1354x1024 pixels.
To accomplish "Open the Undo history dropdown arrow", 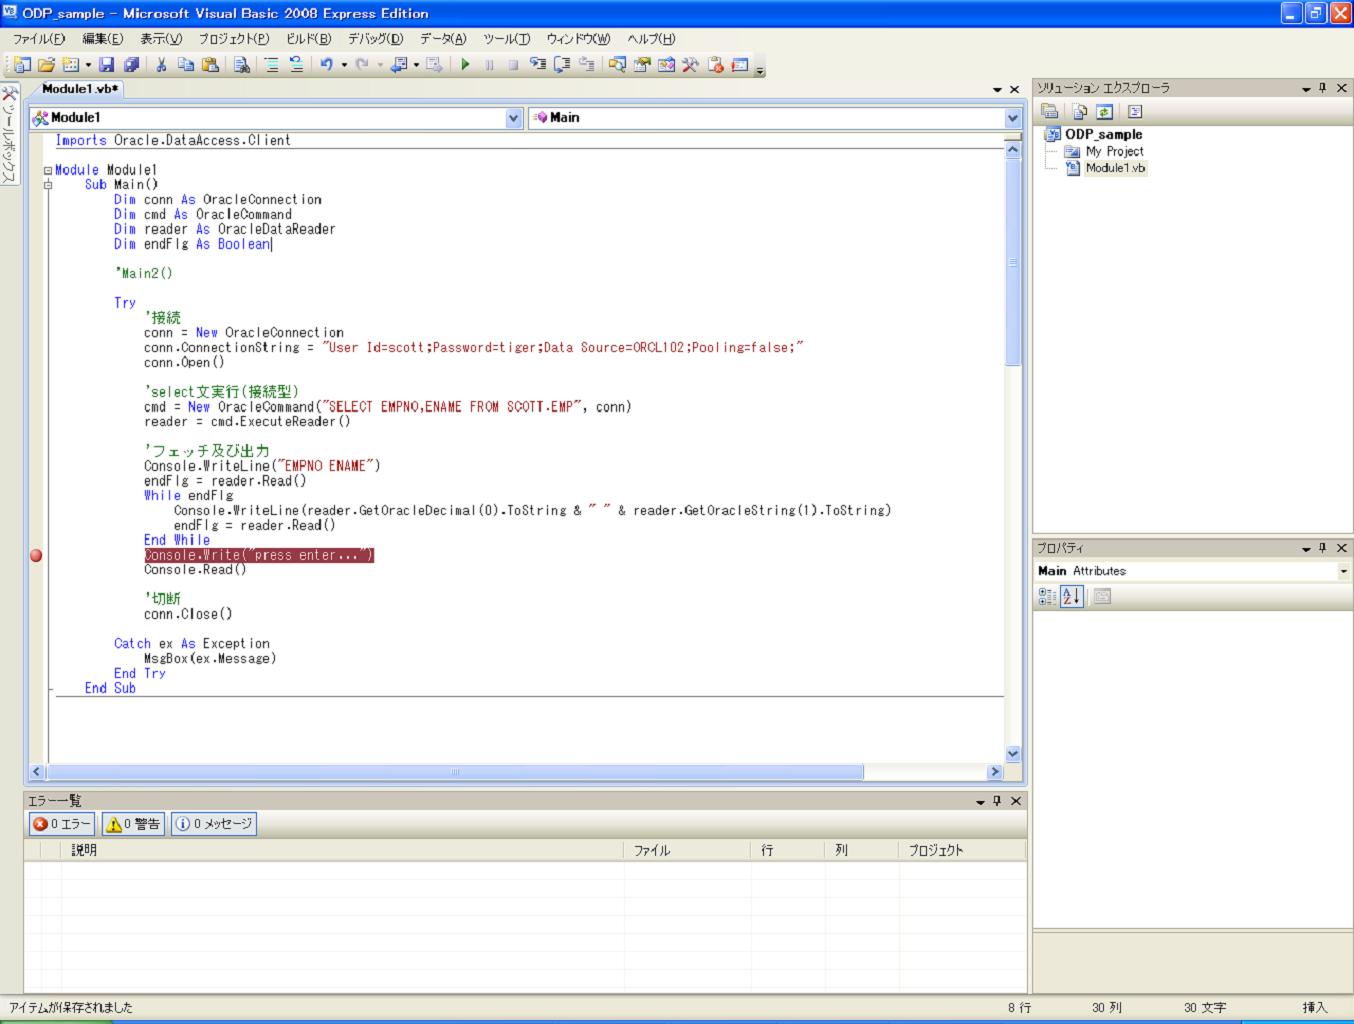I will pyautogui.click(x=344, y=65).
